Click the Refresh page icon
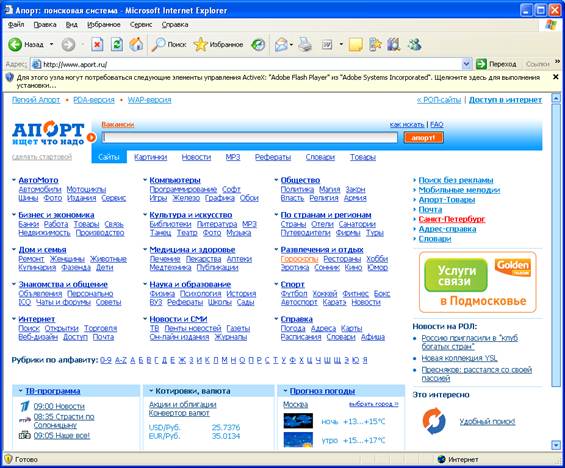 click(x=117, y=45)
